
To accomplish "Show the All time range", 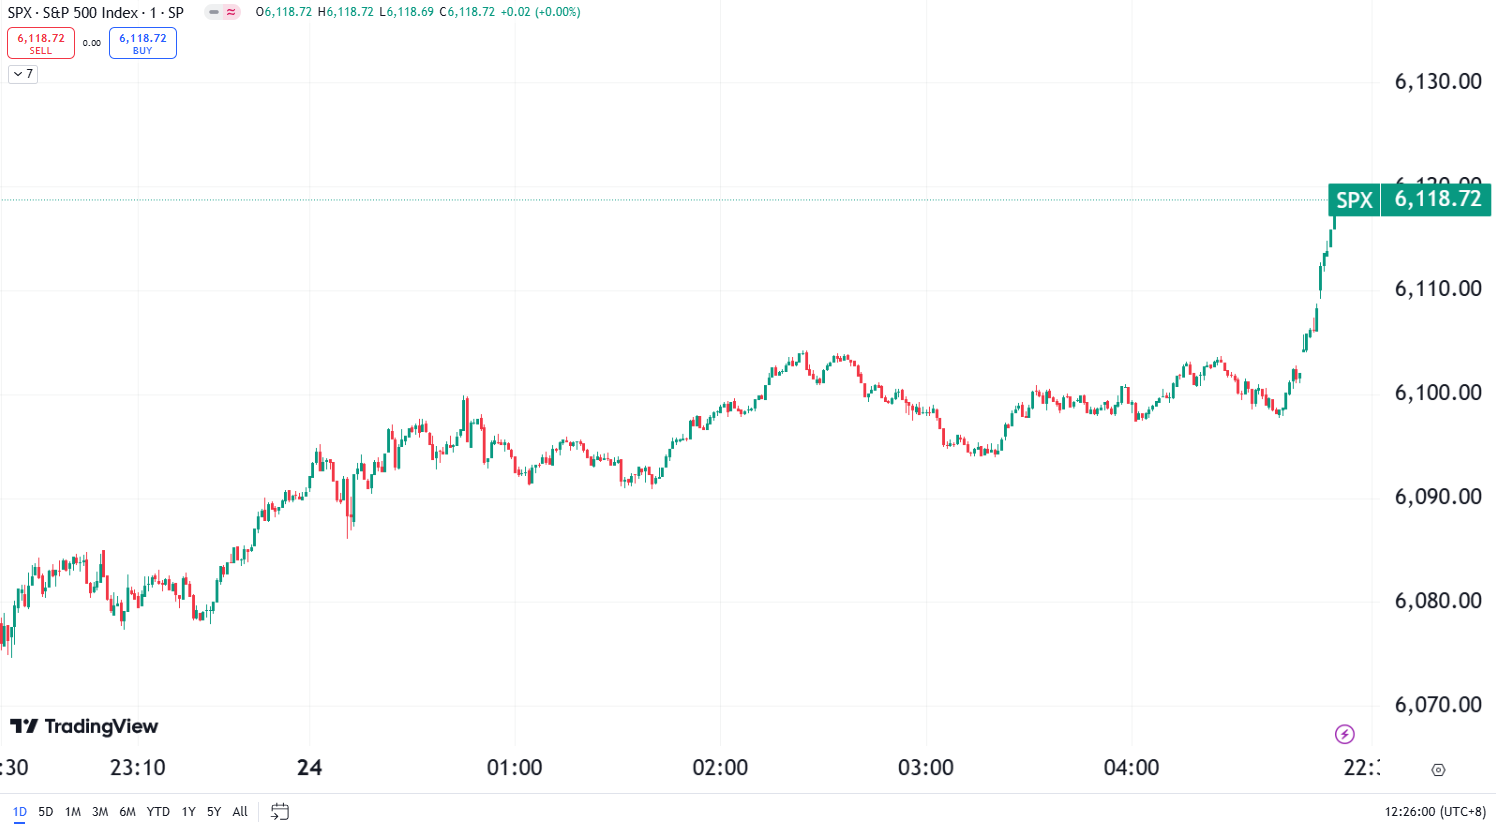I will (x=240, y=811).
